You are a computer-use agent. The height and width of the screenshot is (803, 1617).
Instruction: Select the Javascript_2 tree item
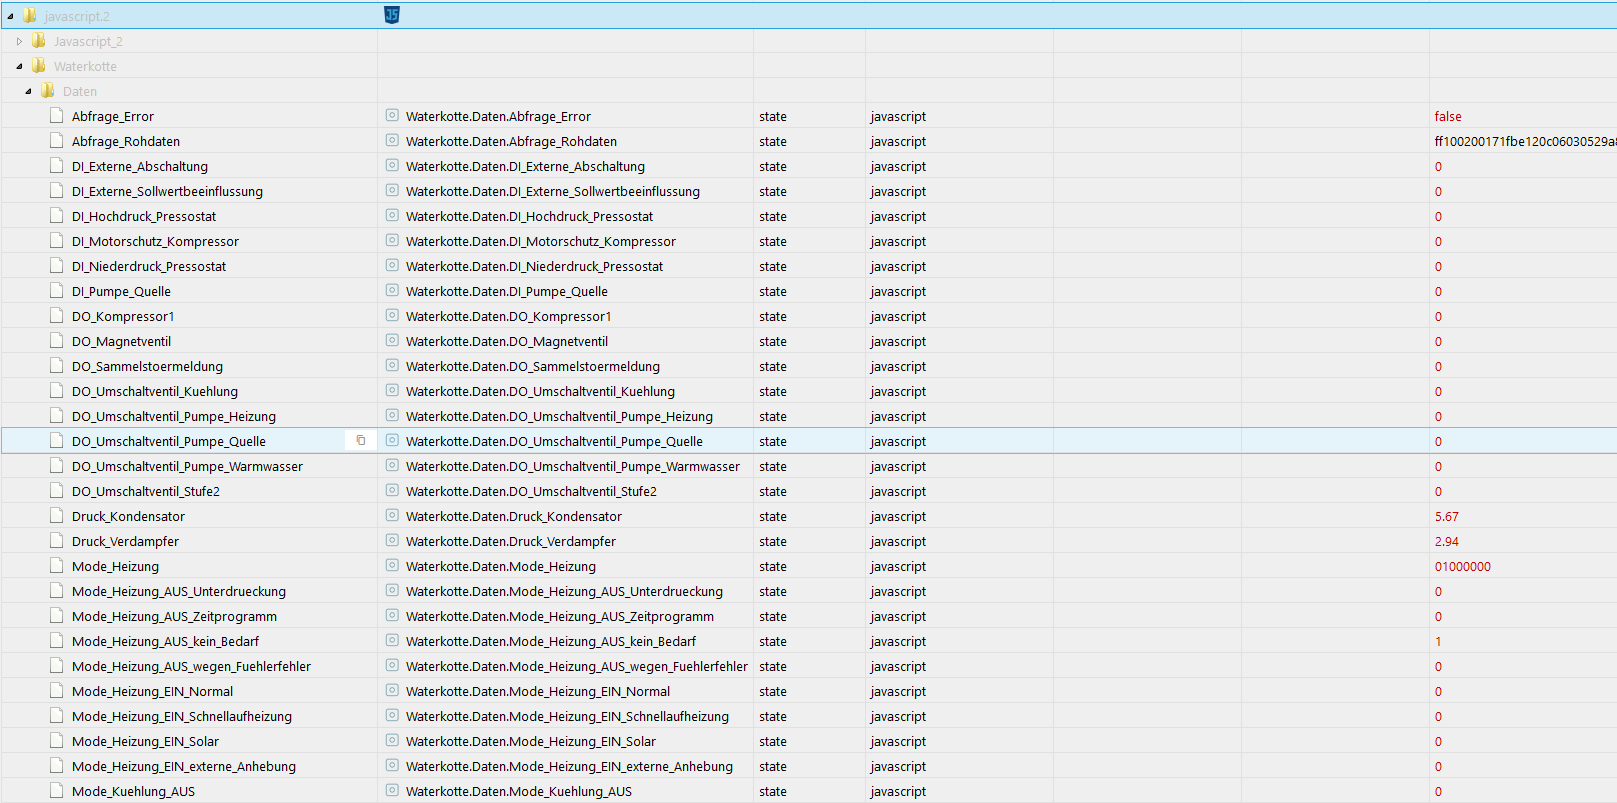pos(88,41)
